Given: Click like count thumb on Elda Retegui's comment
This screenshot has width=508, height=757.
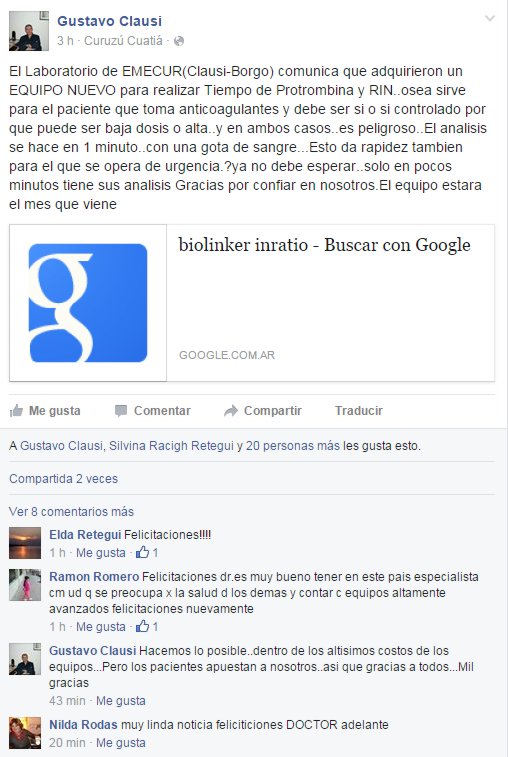Looking at the screenshot, I should tap(142, 552).
